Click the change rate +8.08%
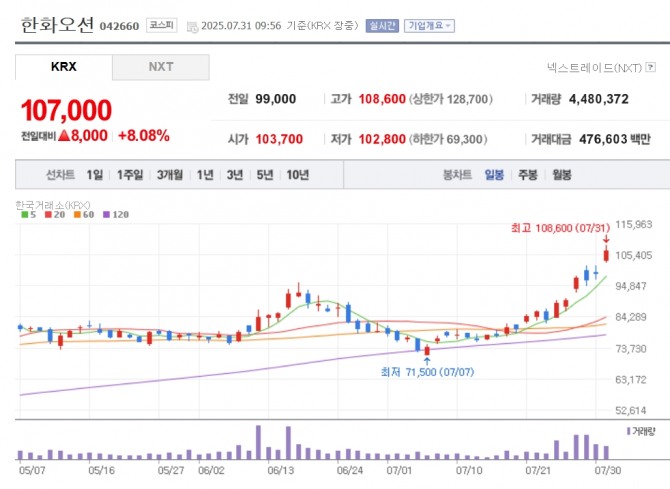This screenshot has height=489, width=670. click(144, 136)
